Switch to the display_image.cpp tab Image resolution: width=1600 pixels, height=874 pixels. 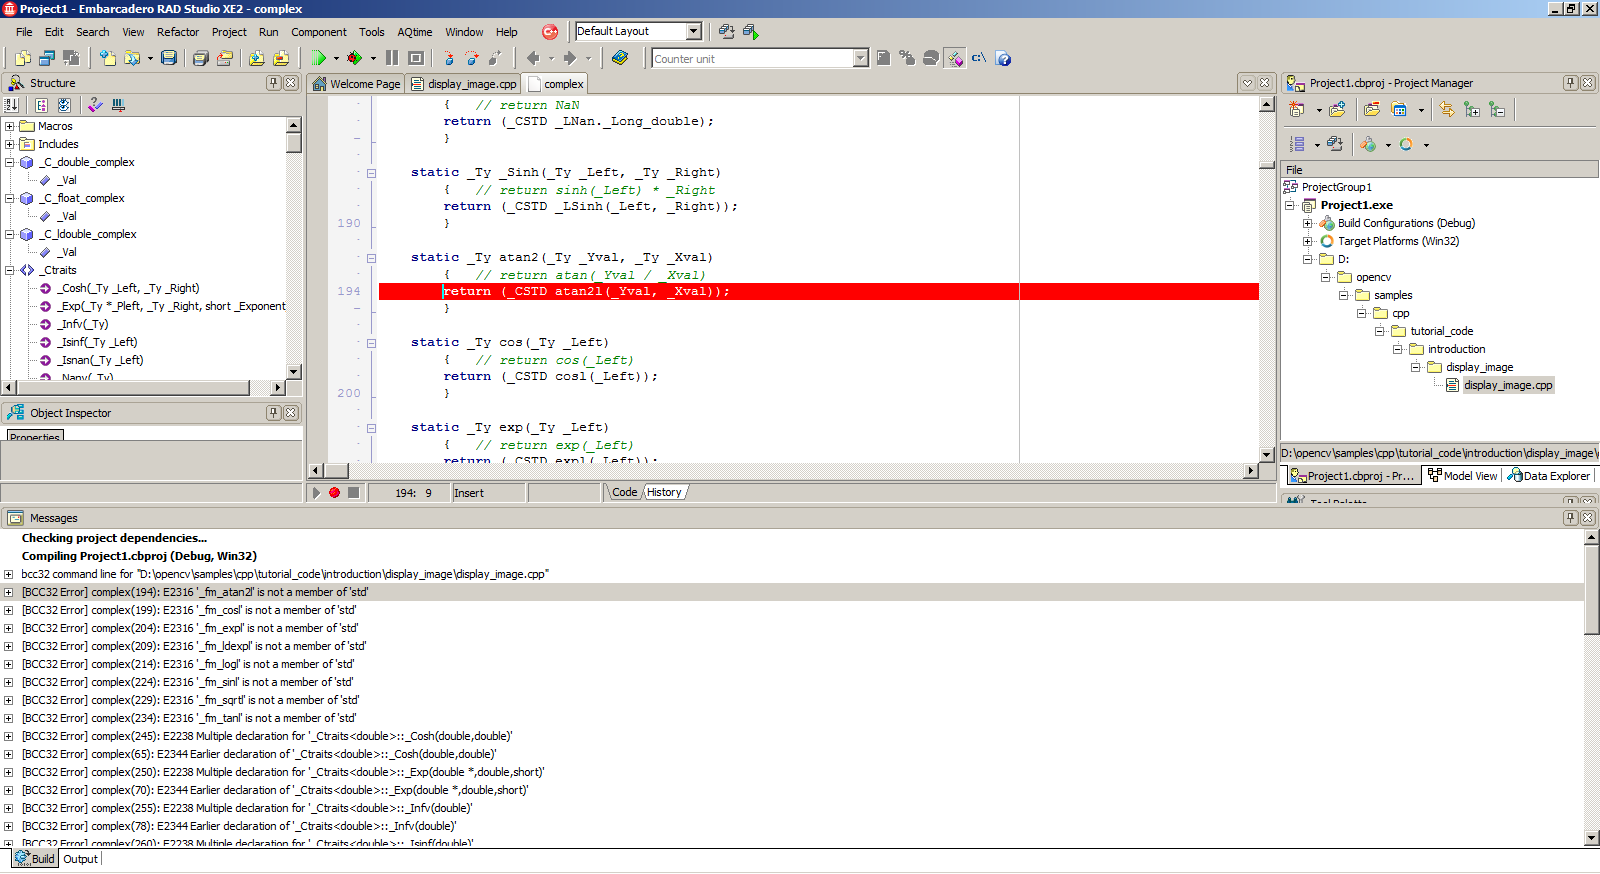(x=464, y=84)
